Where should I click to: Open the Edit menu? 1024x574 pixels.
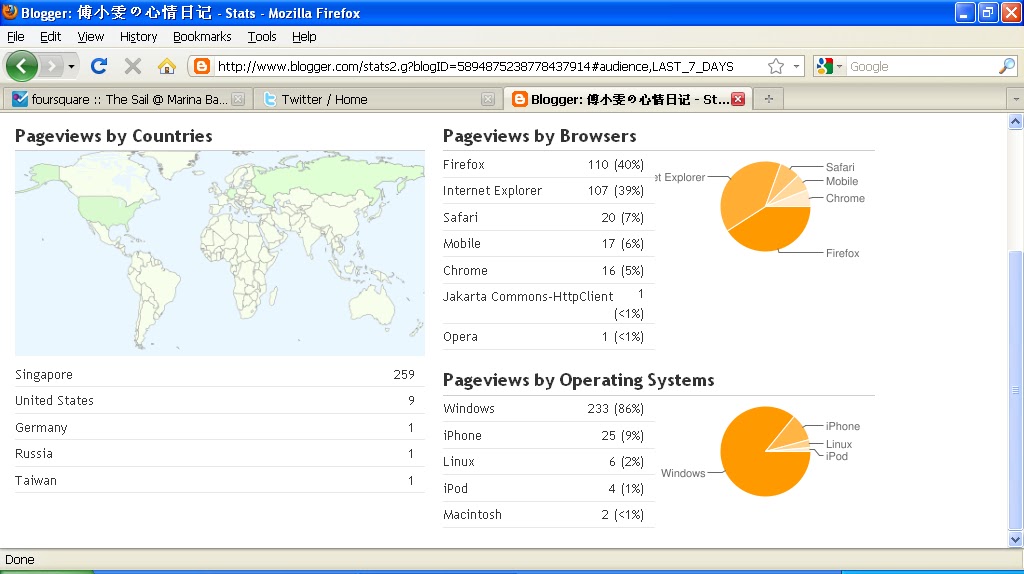(50, 37)
